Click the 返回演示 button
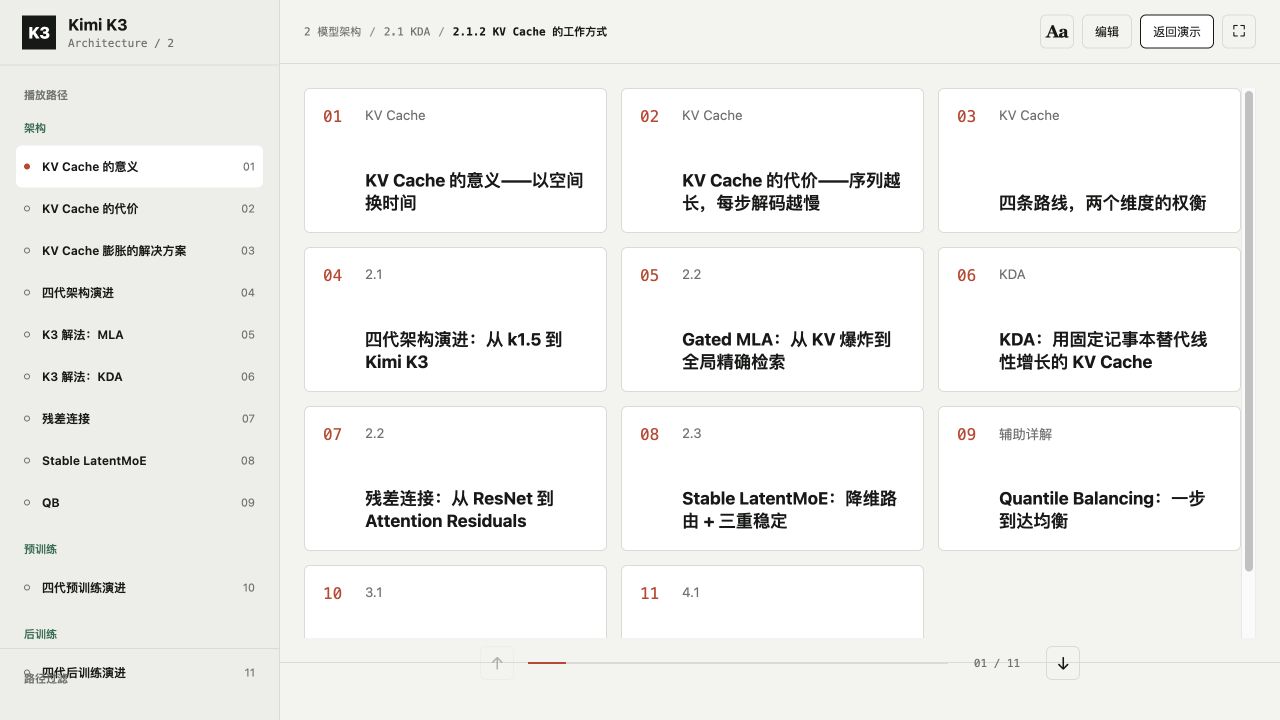The image size is (1280, 720). tap(1177, 32)
